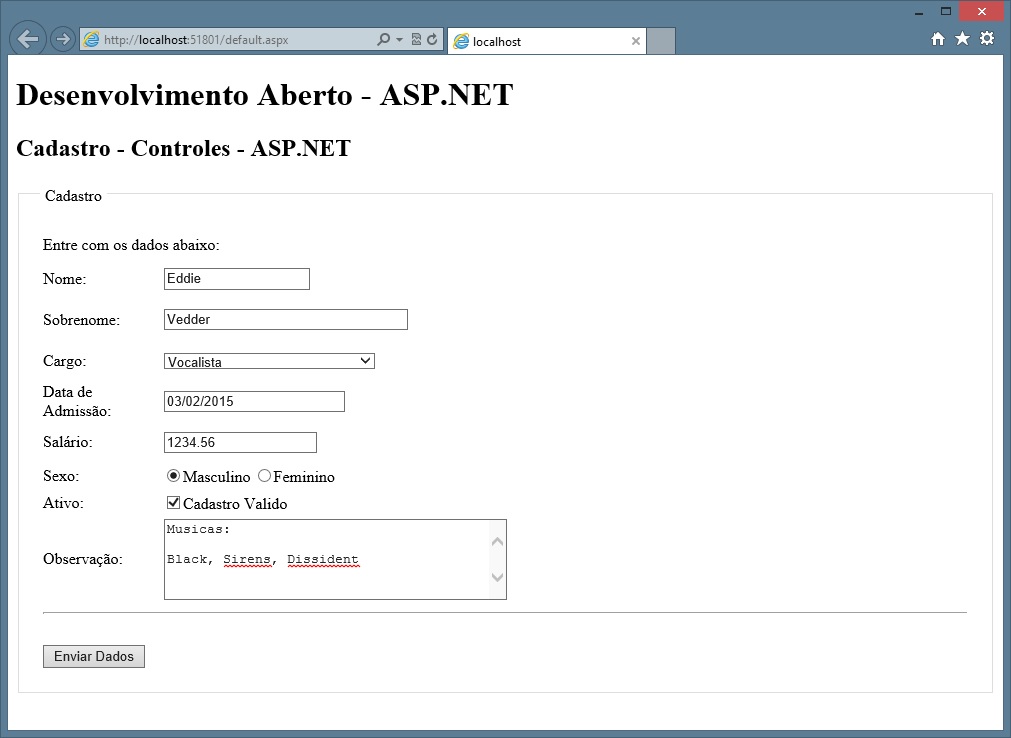This screenshot has width=1011, height=738.
Task: Toggle the Cadastro Valido checkbox
Action: [x=173, y=503]
